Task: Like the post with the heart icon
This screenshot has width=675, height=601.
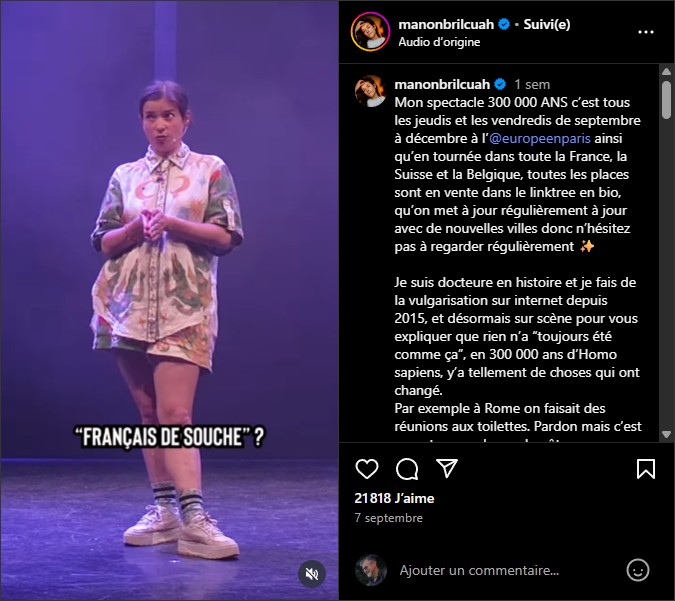Action: pos(367,468)
